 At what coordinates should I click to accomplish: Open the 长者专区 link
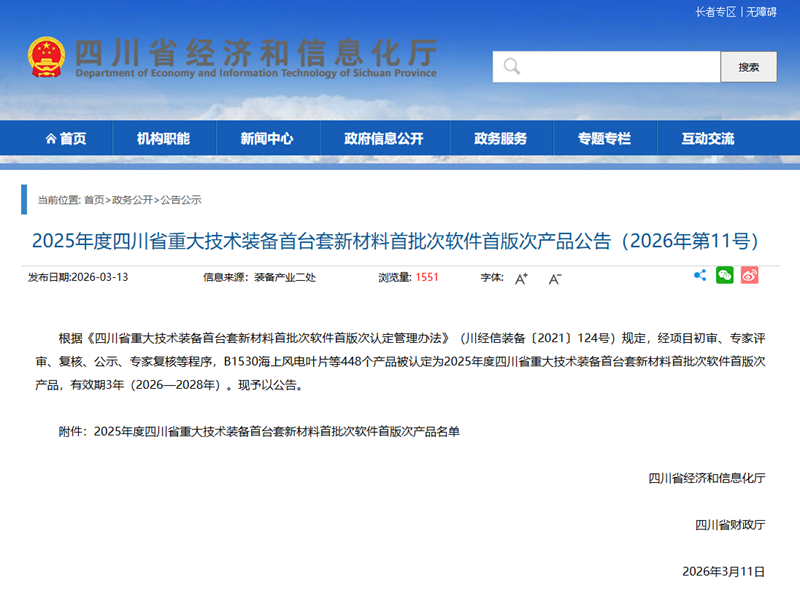(x=715, y=12)
